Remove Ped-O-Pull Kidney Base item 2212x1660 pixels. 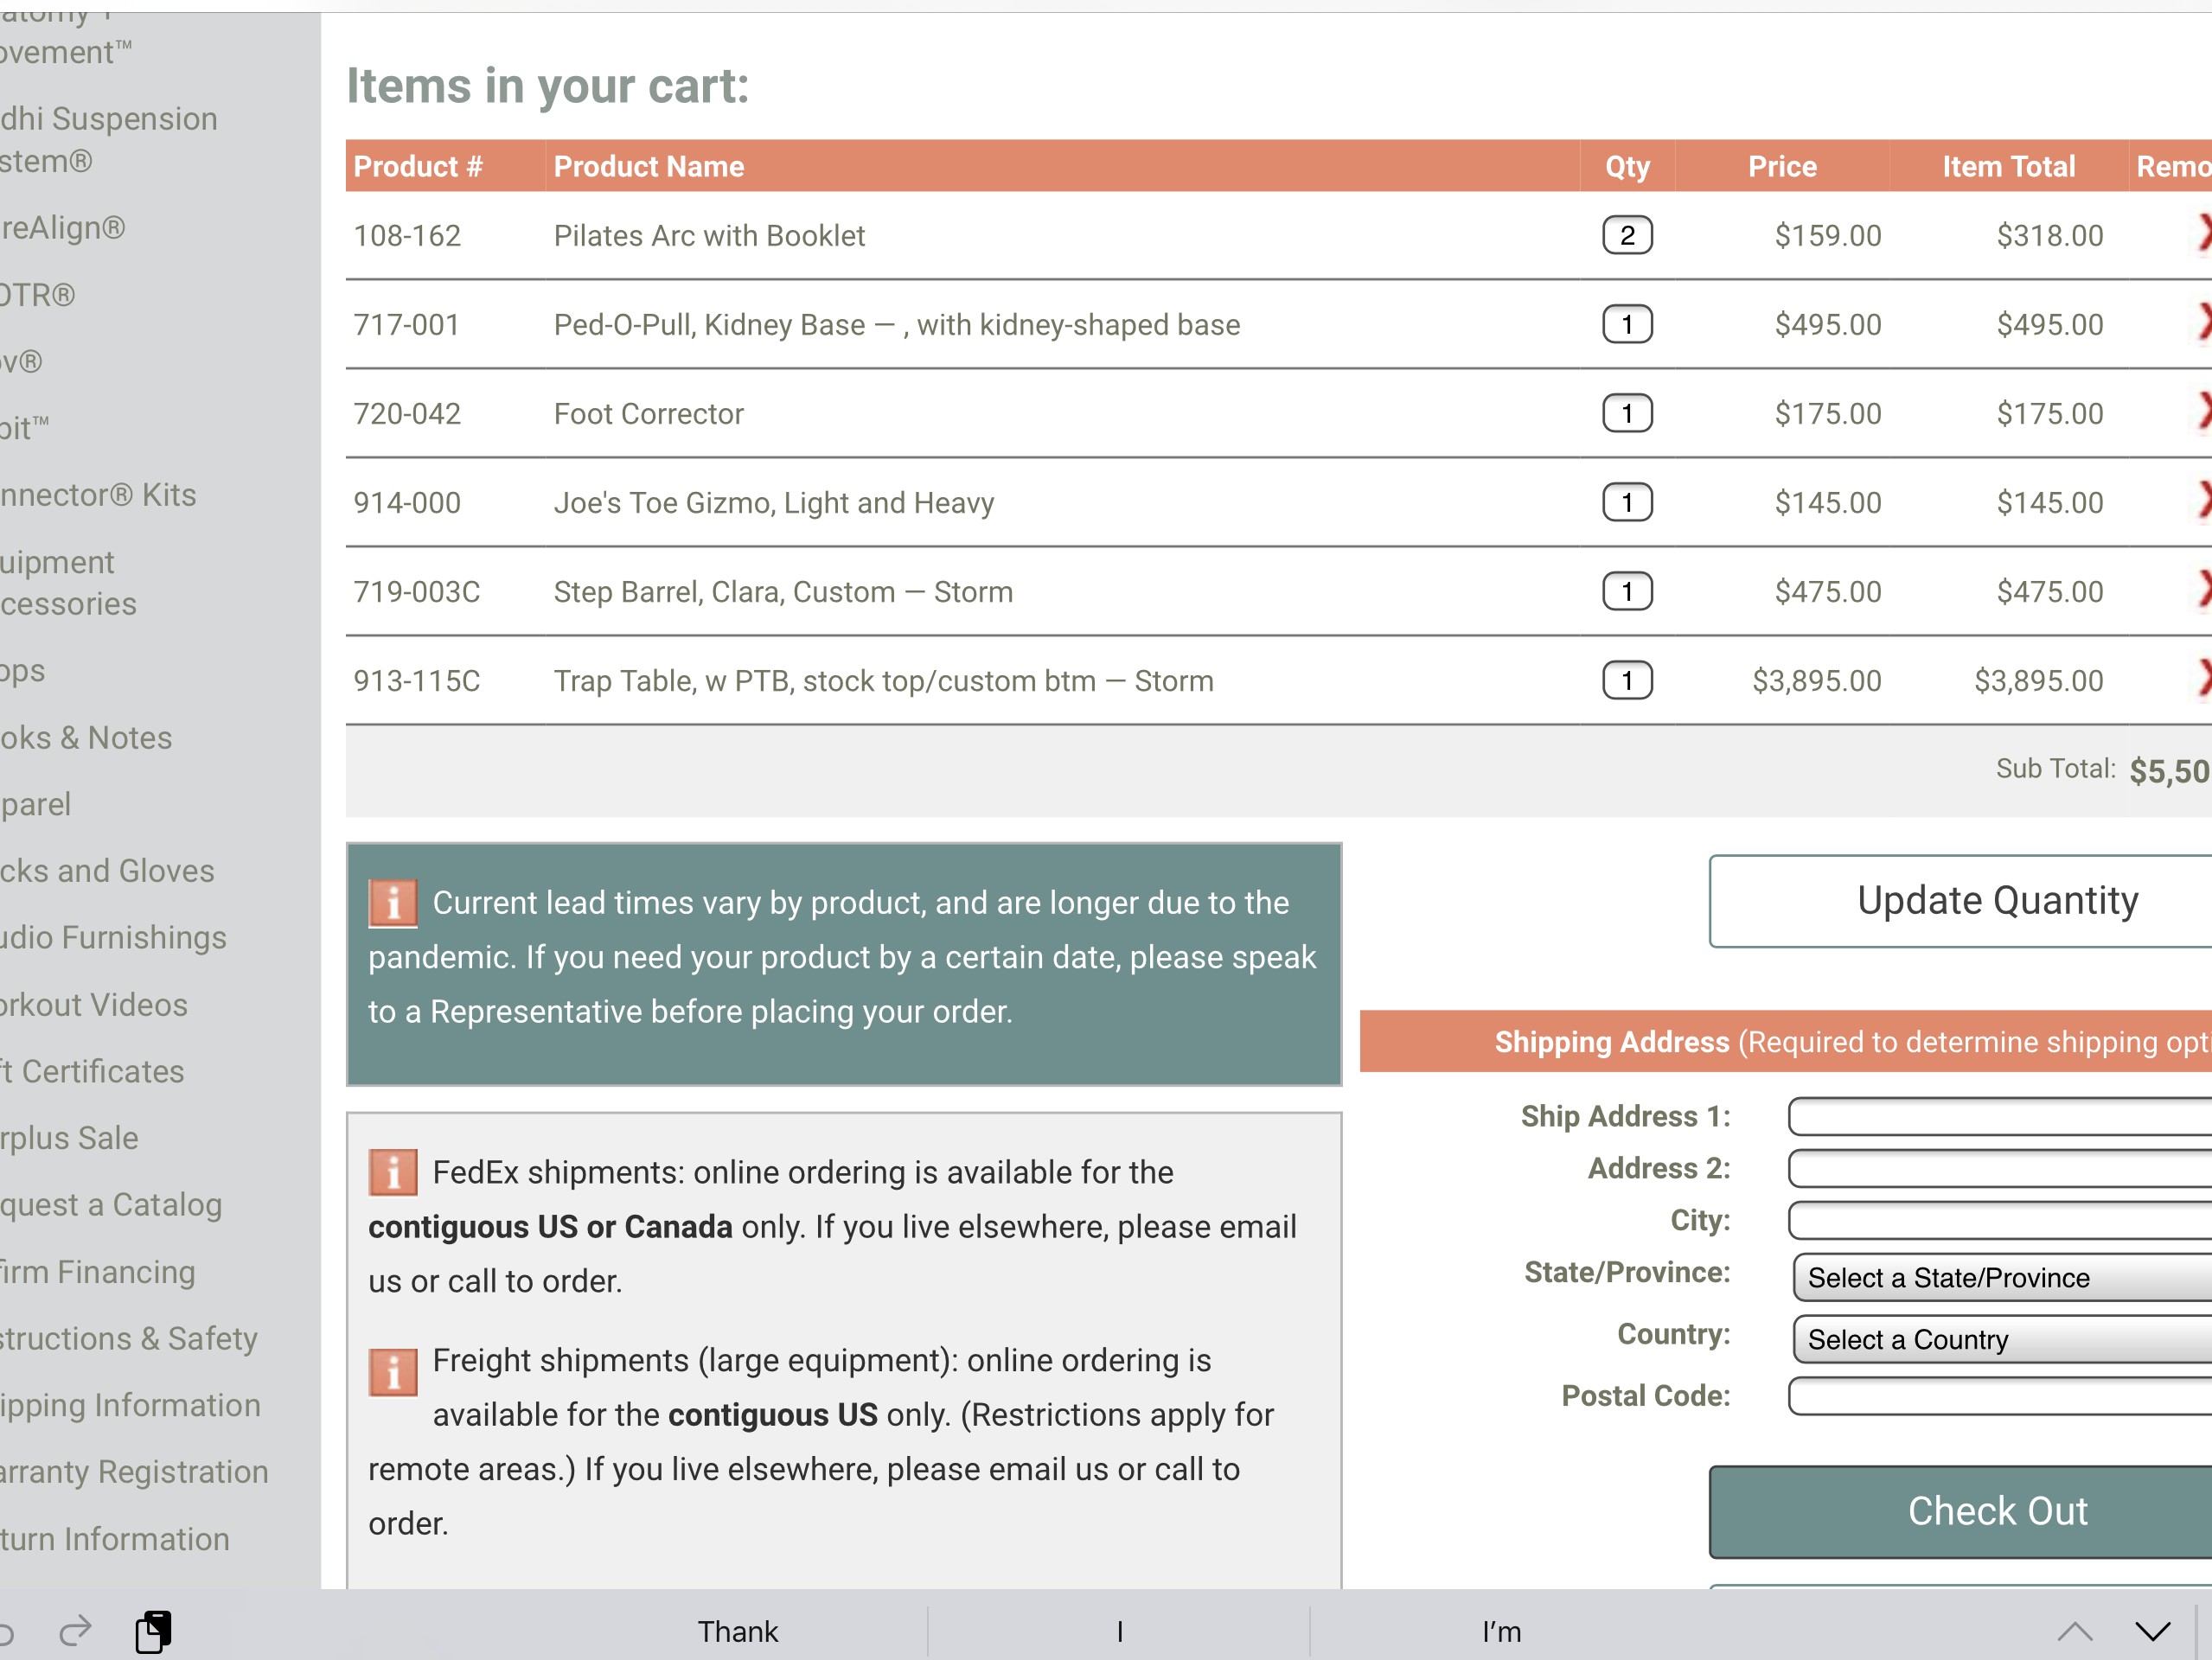click(2203, 322)
